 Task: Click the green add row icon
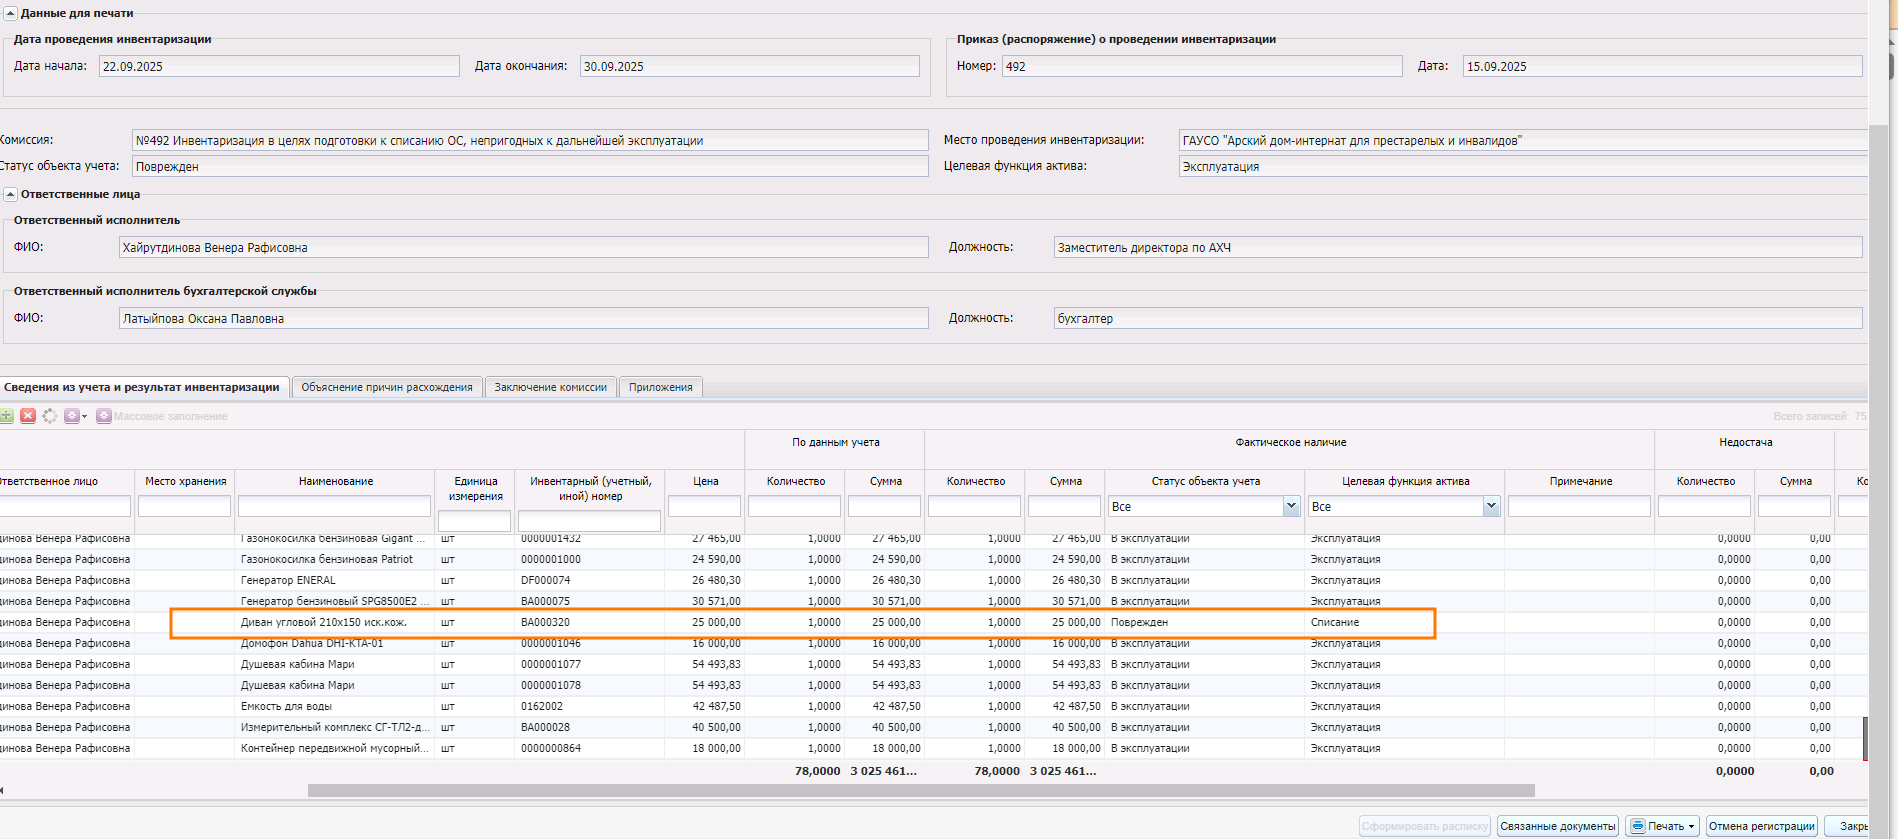pos(6,416)
